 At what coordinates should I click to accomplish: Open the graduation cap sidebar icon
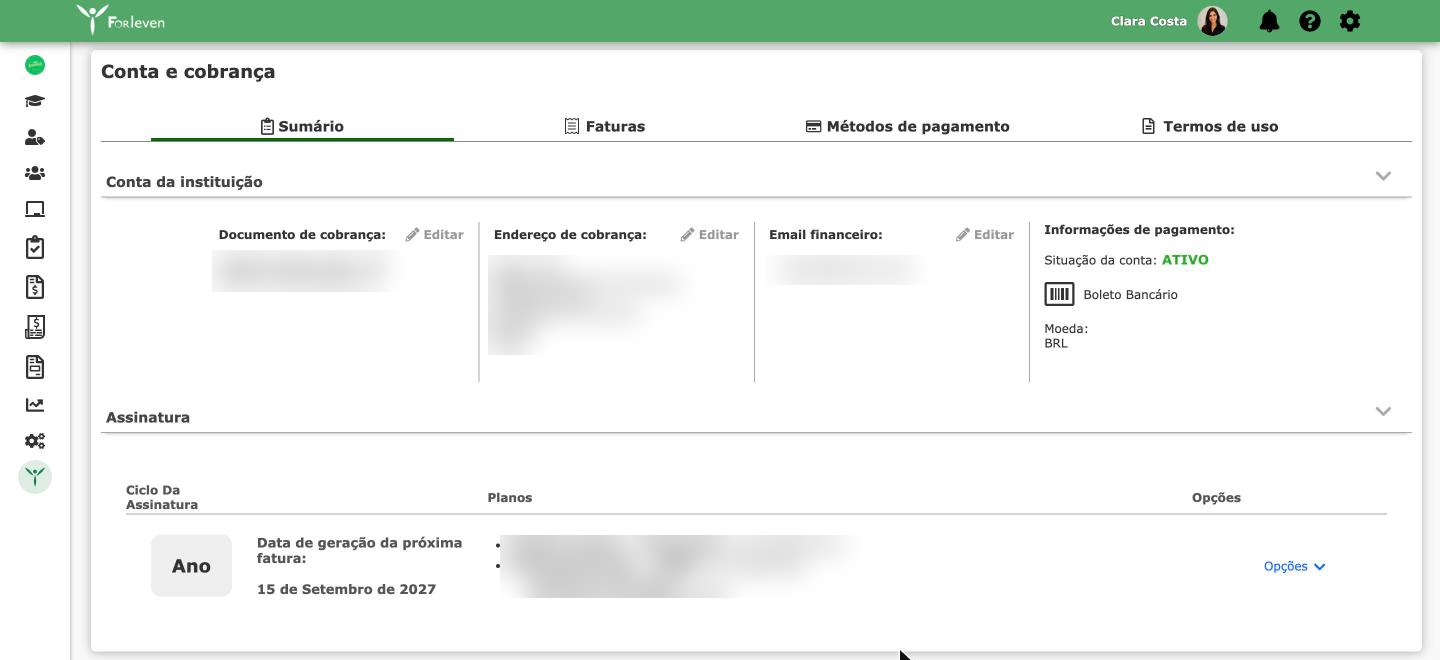tap(35, 101)
